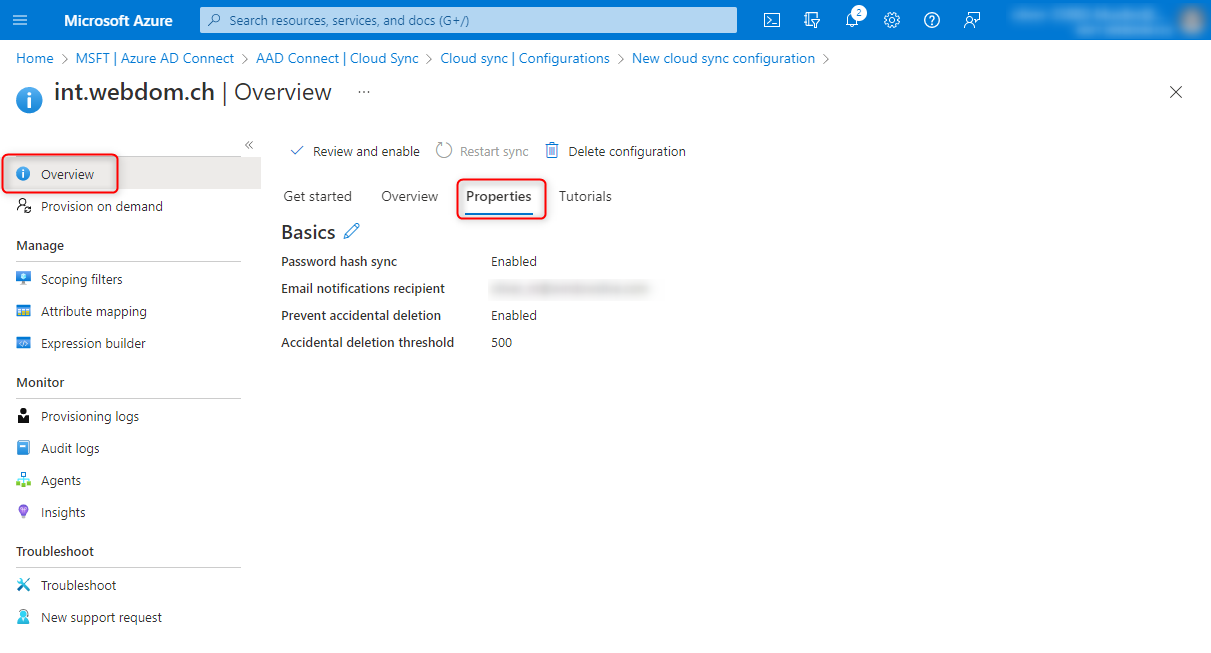Viewport: 1211px width, 653px height.
Task: Switch to the Properties tab
Action: coord(499,196)
